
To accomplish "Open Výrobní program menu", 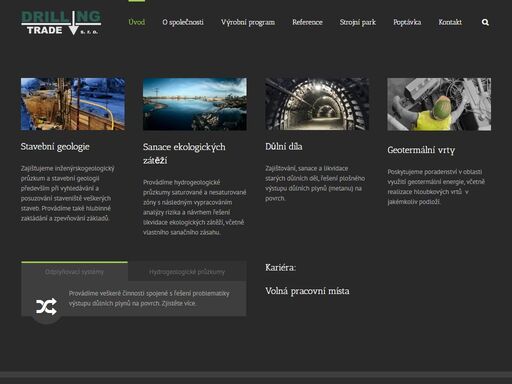I will (248, 22).
